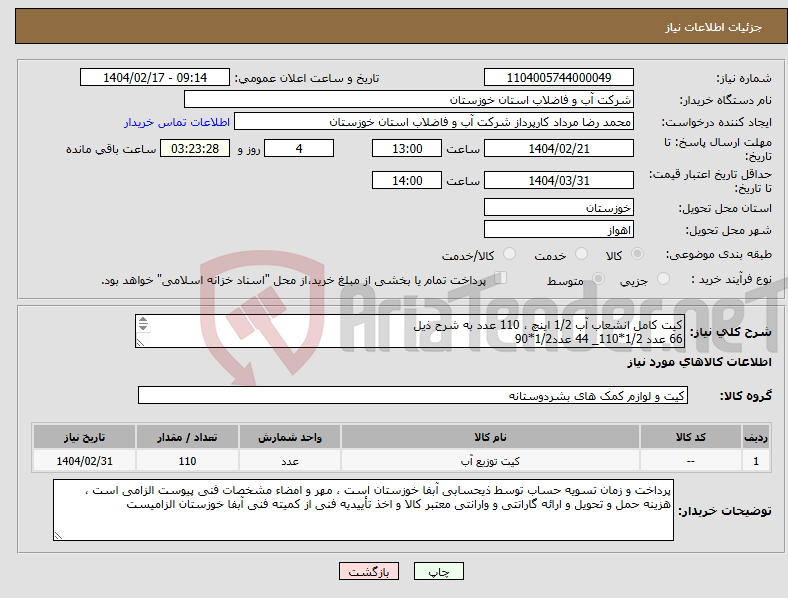Image resolution: width=788 pixels, height=598 pixels.
Task: Click the گروه کالا field کیت و لوازم
Action: tap(413, 395)
